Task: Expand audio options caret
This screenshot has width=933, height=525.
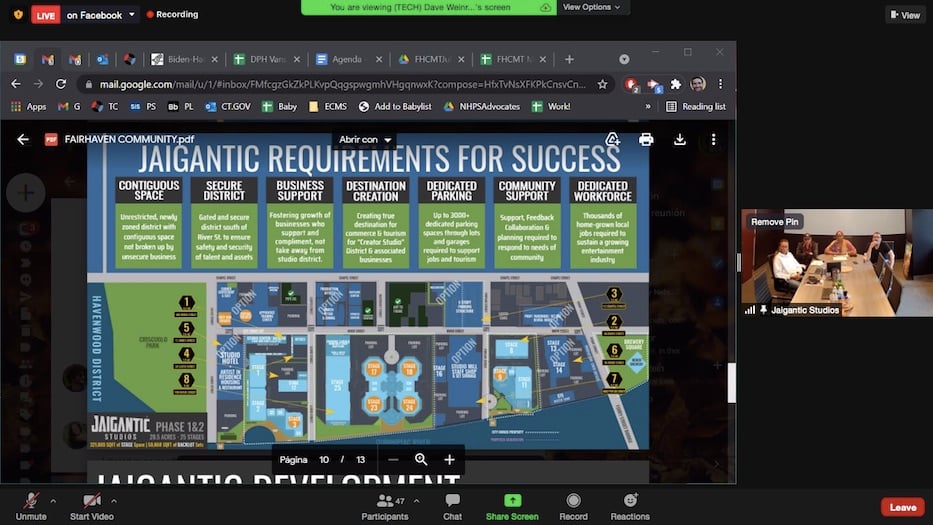Action: point(54,501)
